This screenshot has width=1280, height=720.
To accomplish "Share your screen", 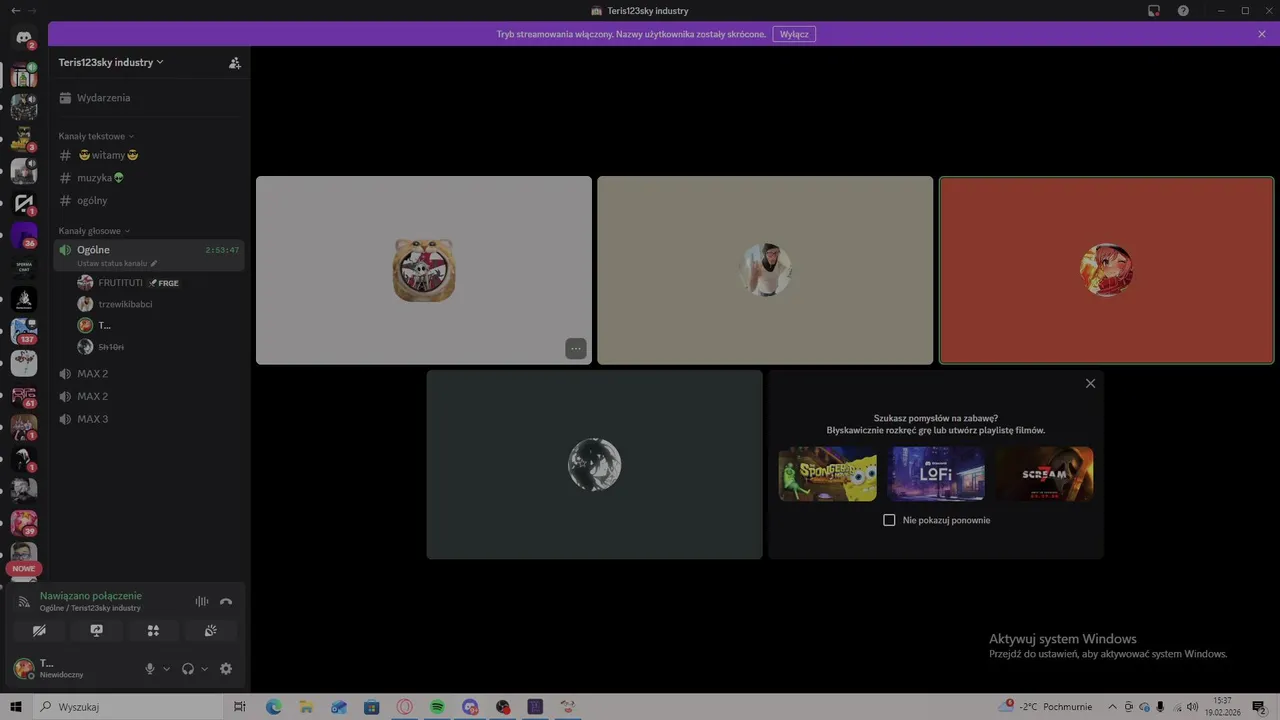I will (x=97, y=631).
